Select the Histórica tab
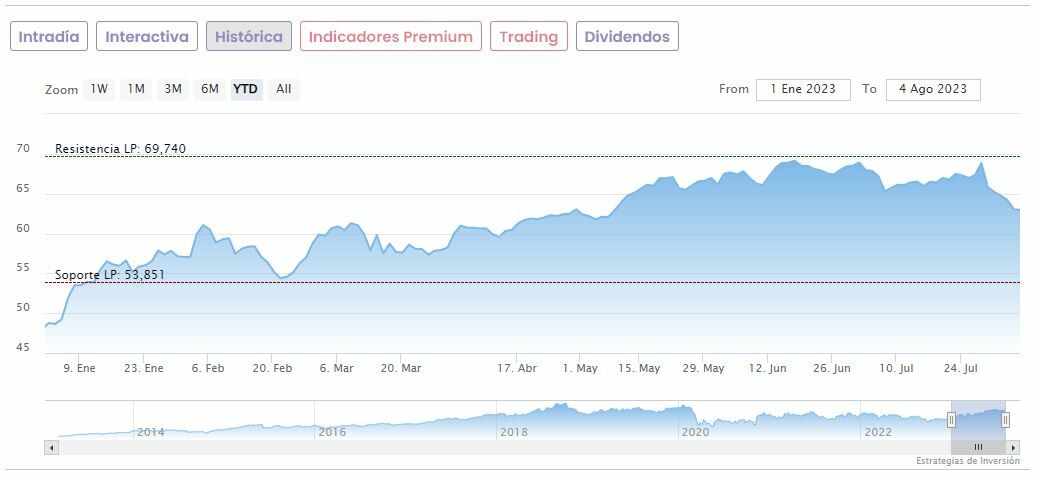The height and width of the screenshot is (480, 1039). 249,37
